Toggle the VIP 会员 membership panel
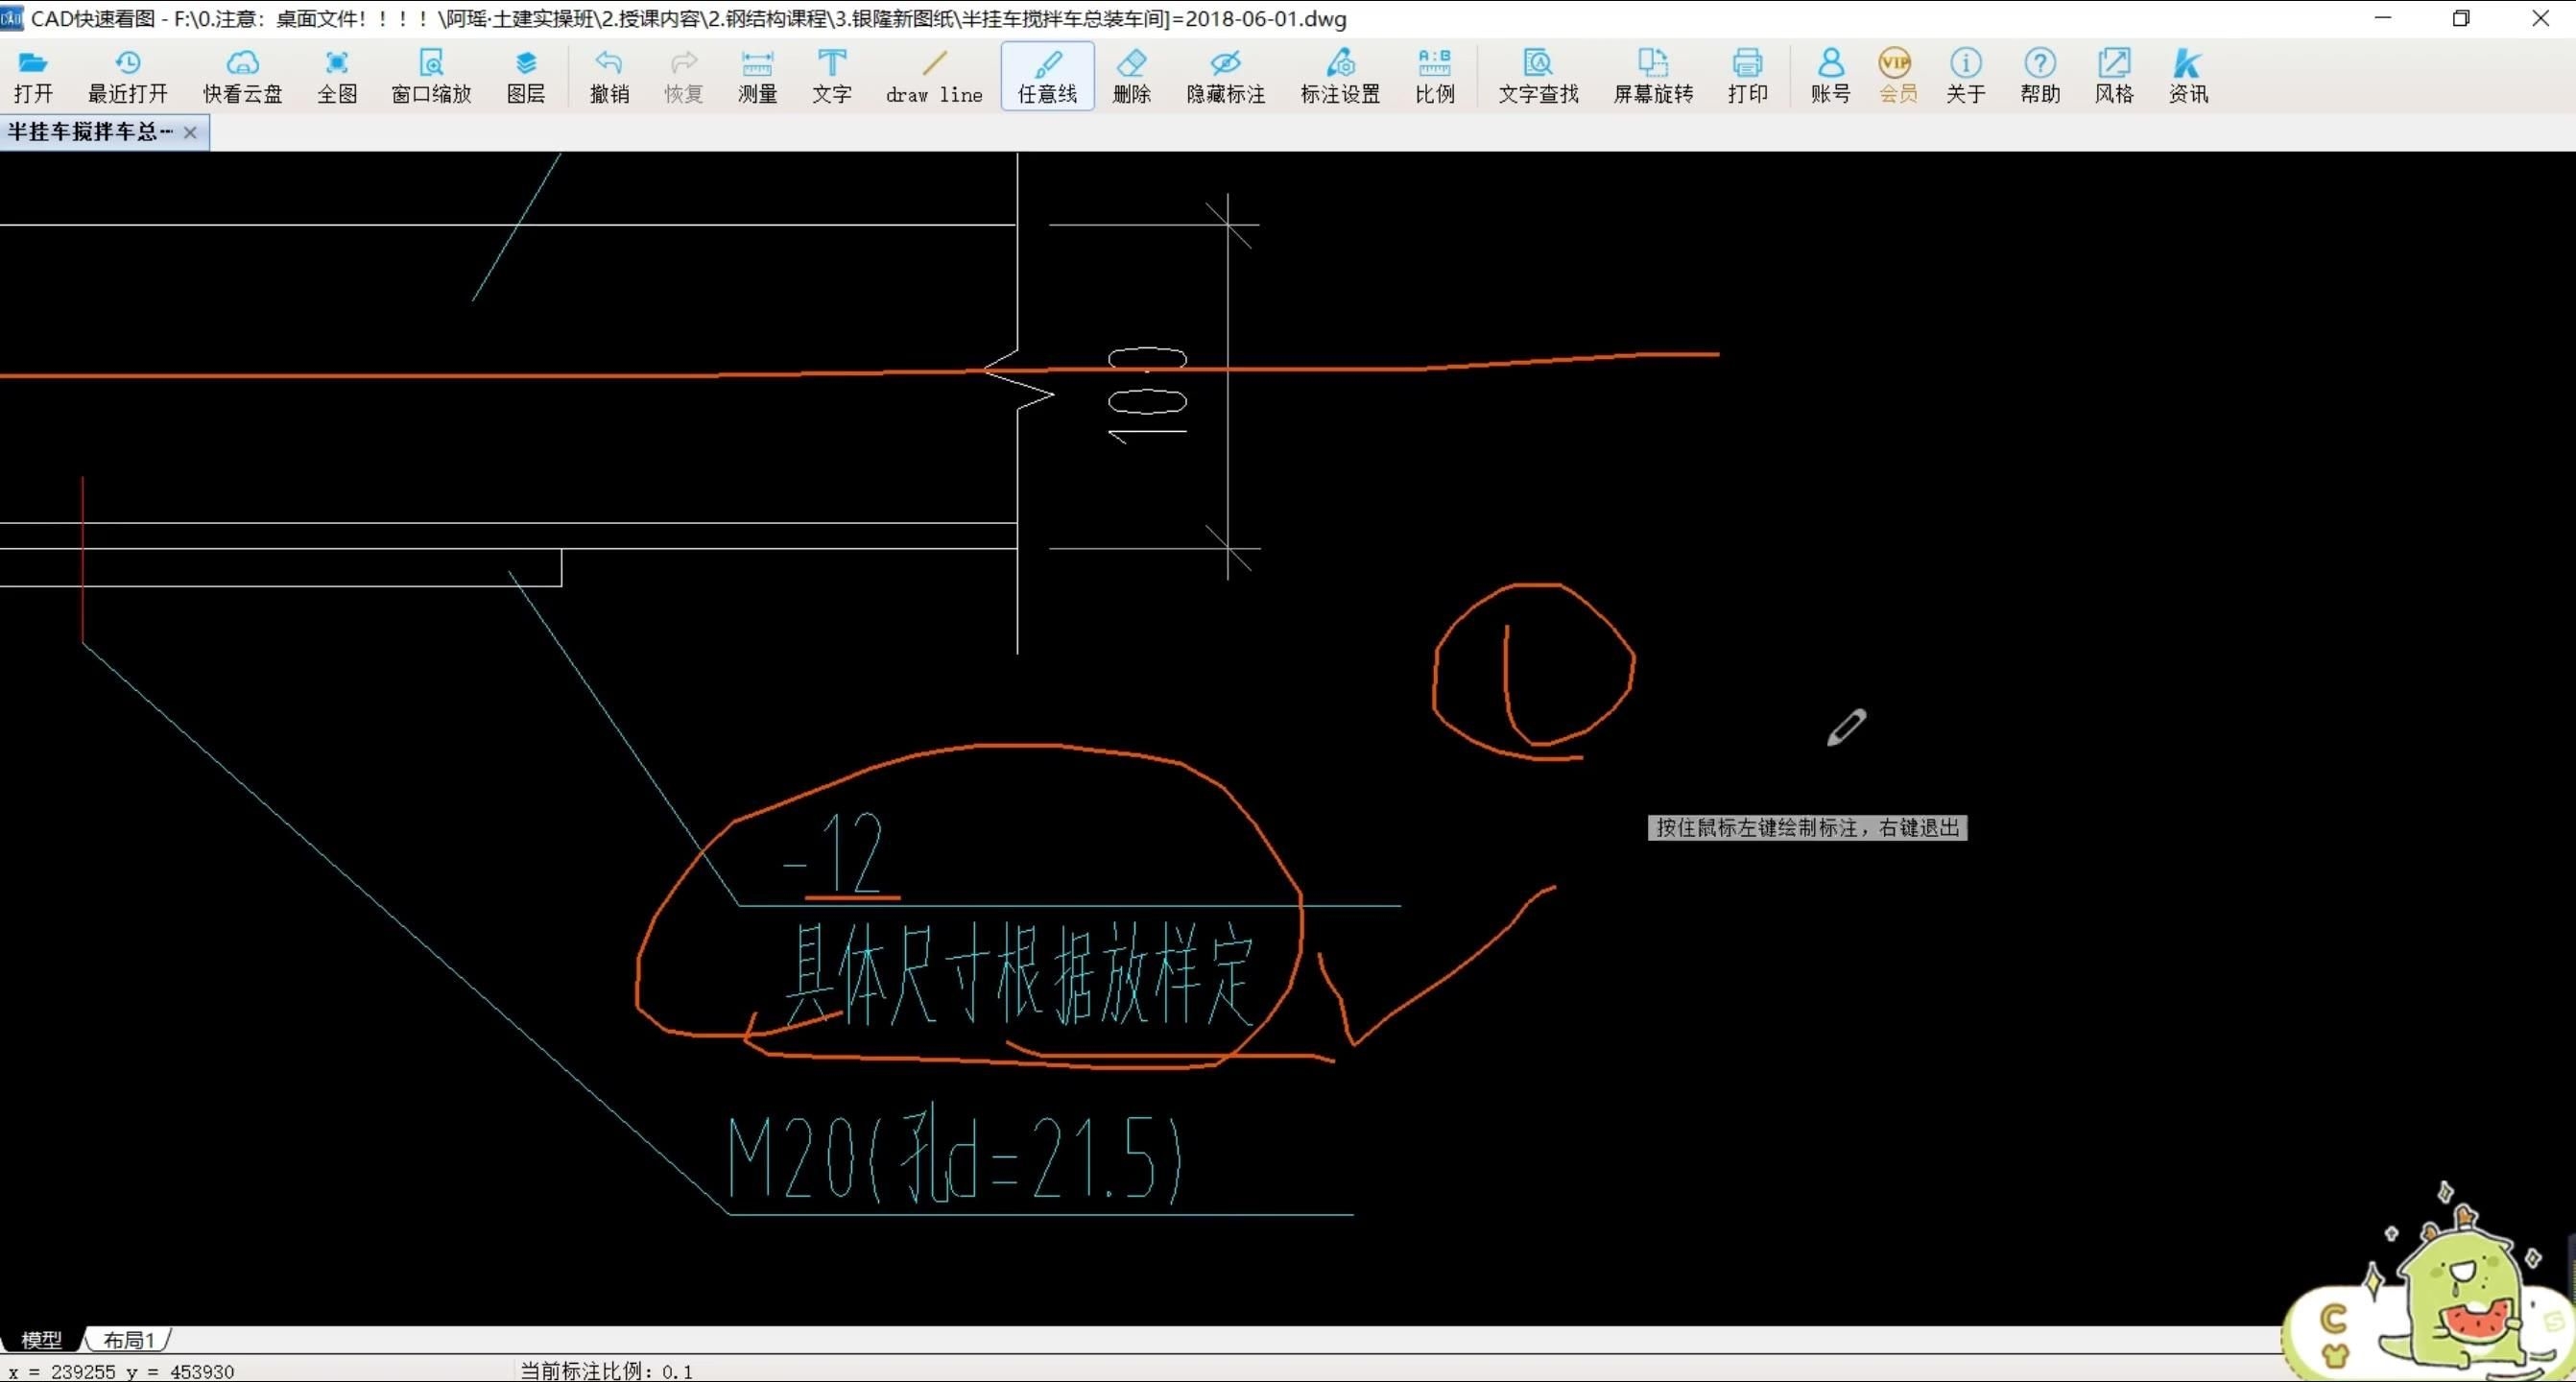 point(1895,75)
